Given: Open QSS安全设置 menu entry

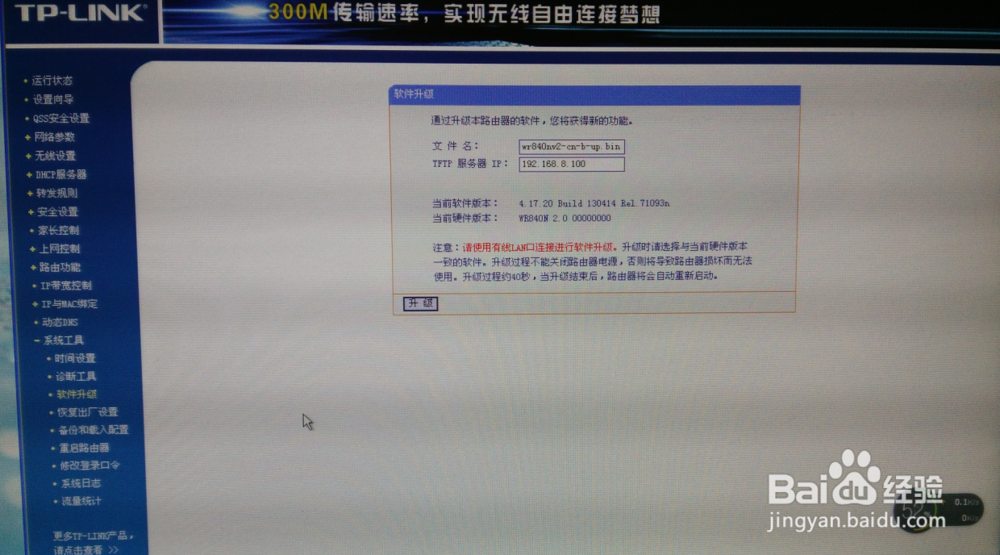Looking at the screenshot, I should 61,119.
